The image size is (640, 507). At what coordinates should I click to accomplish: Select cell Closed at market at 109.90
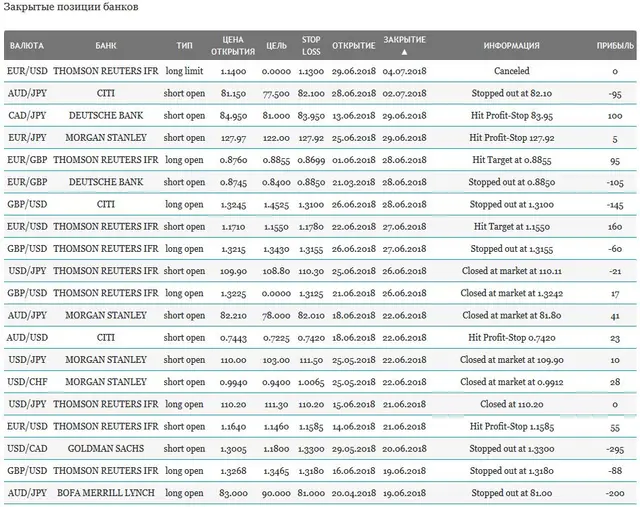[511, 360]
